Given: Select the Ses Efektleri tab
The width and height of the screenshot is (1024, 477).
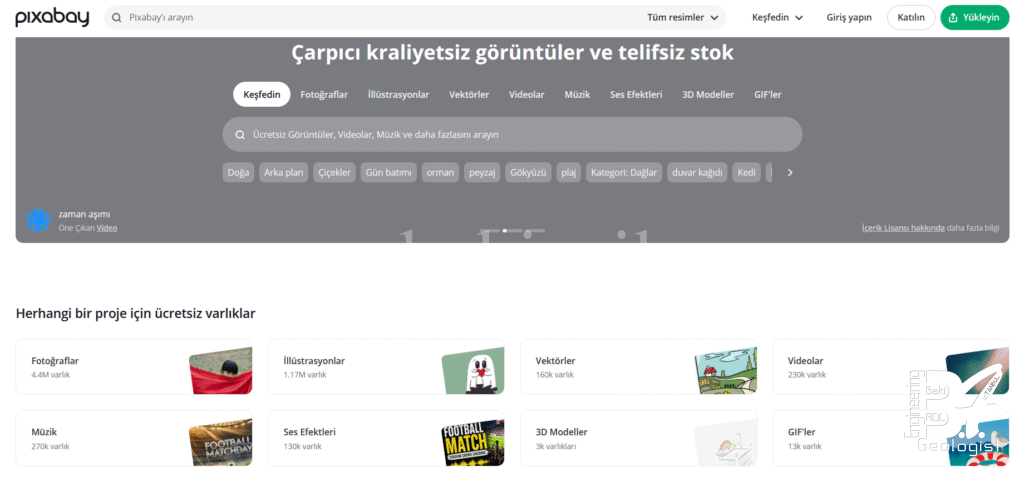Looking at the screenshot, I should pyautogui.click(x=636, y=95).
